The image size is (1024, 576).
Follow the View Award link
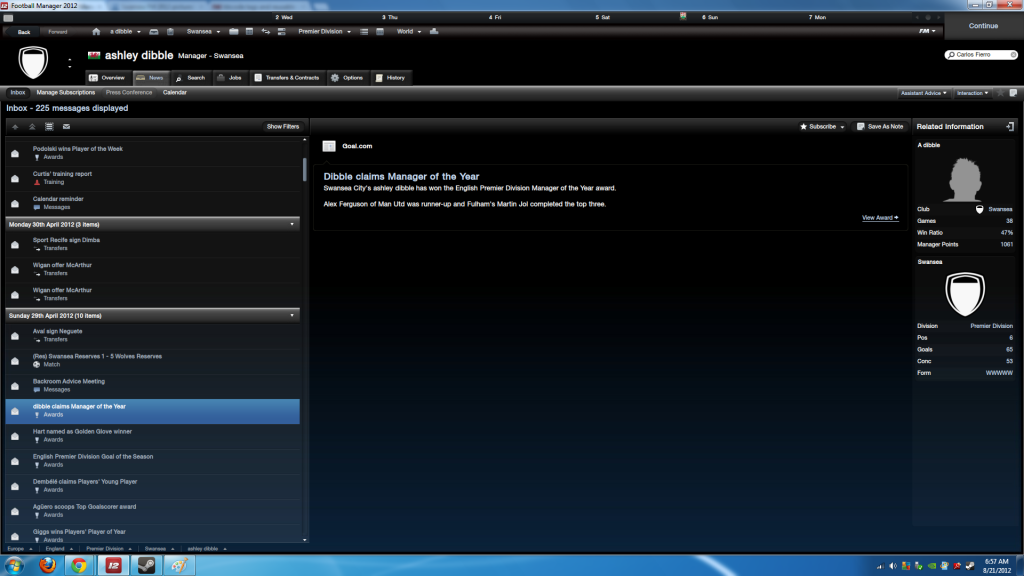click(880, 218)
